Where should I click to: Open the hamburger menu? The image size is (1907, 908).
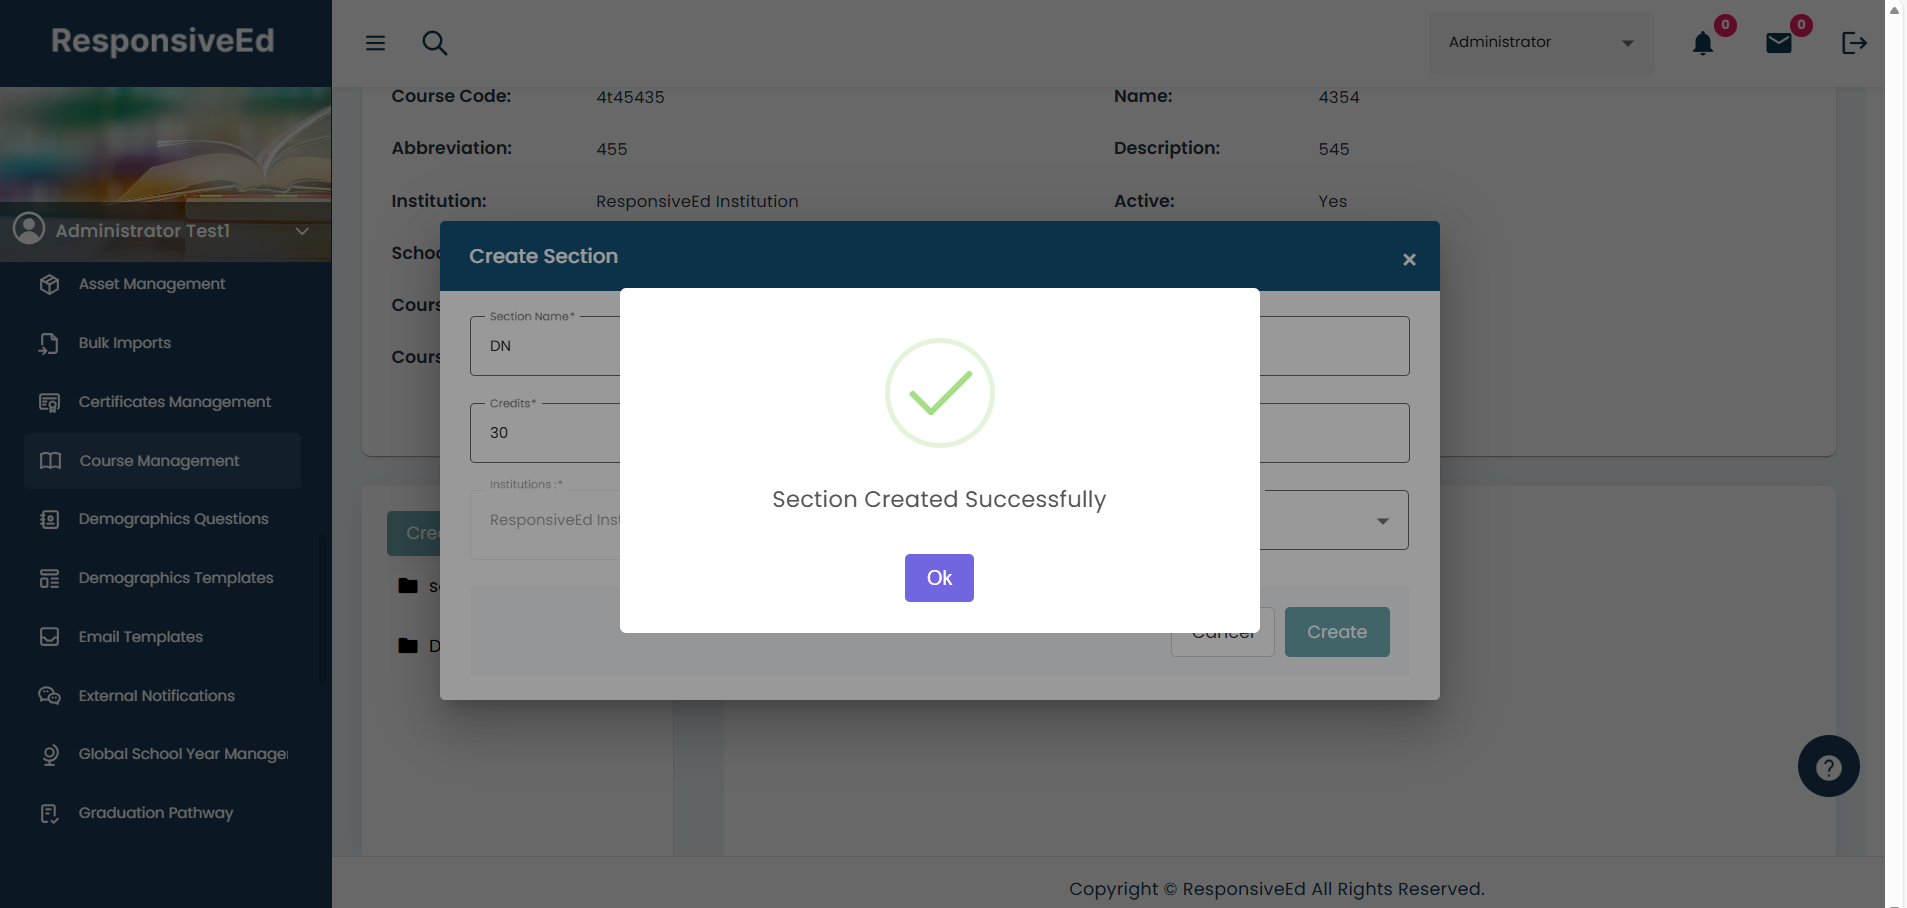tap(375, 43)
